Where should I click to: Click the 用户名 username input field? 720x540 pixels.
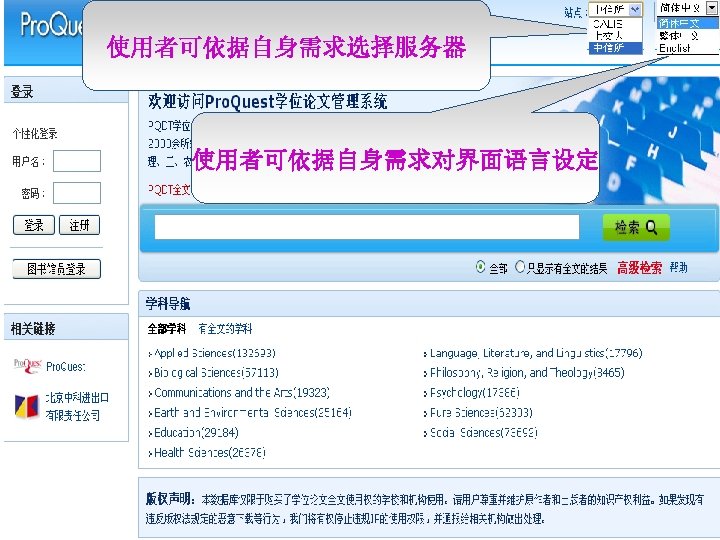77,161
